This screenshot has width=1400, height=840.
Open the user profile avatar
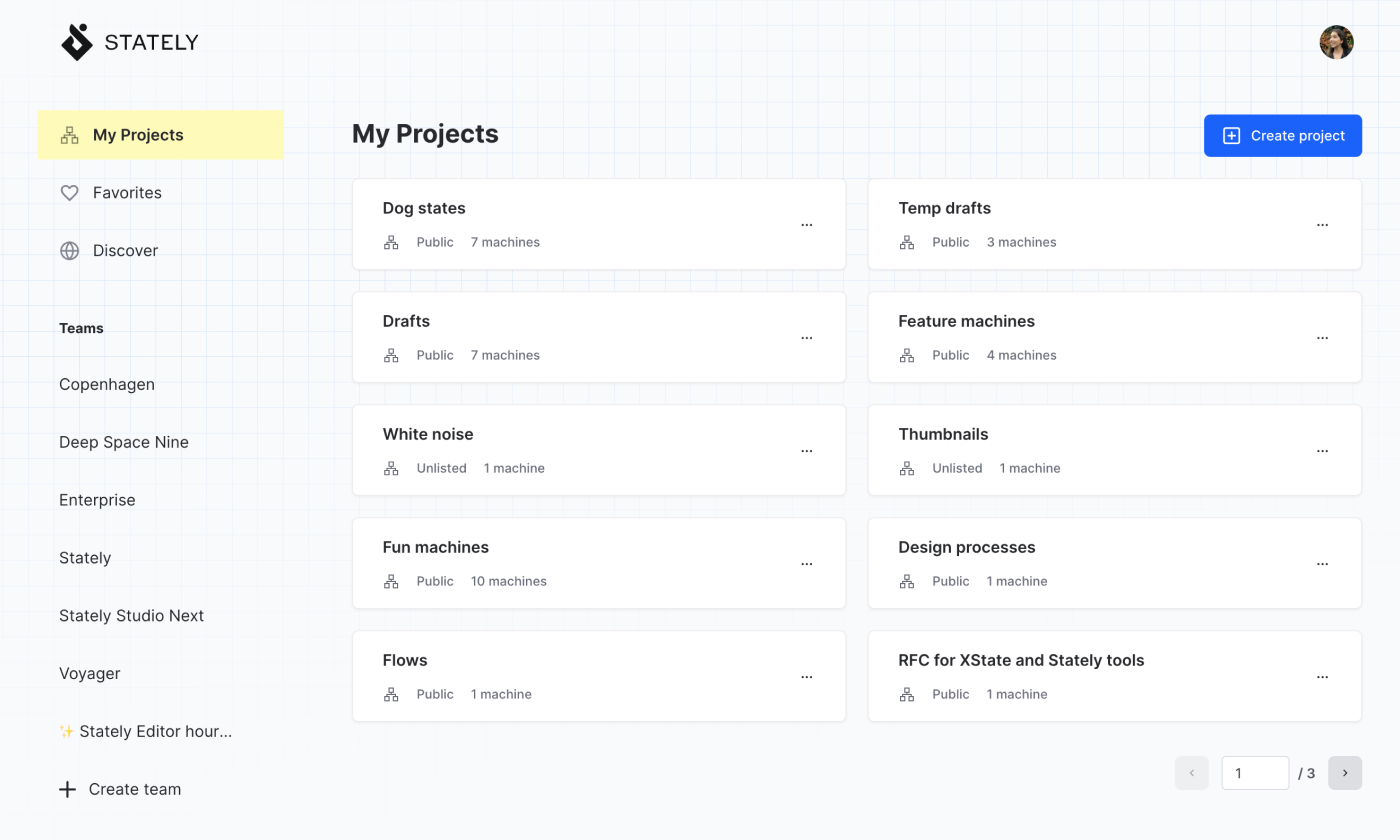[x=1336, y=42]
